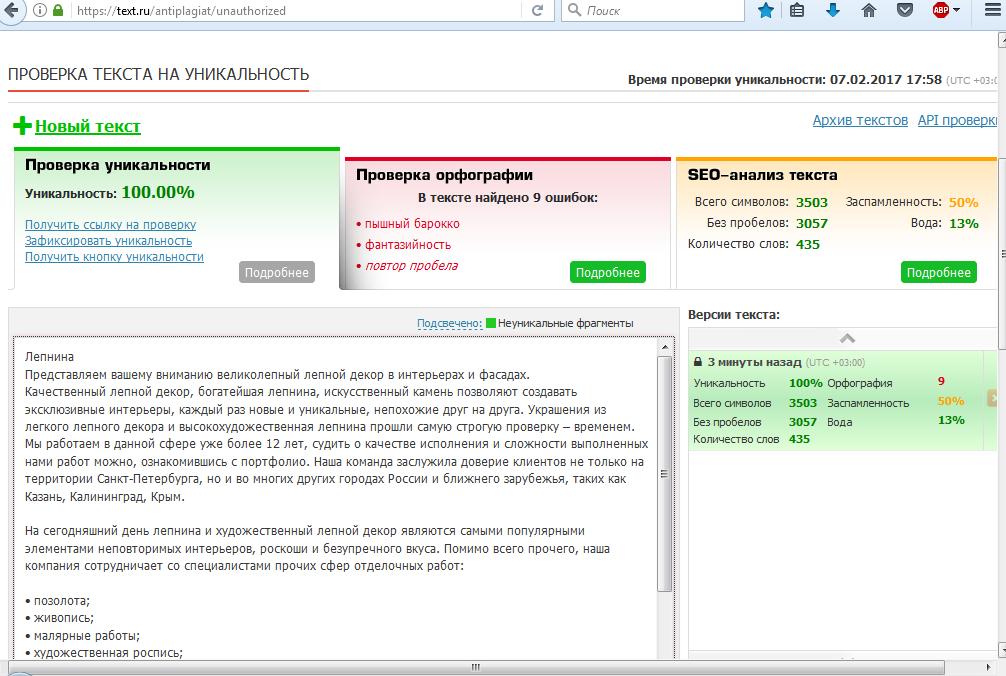Click the browser back arrow button
The image size is (1006, 676).
11,10
